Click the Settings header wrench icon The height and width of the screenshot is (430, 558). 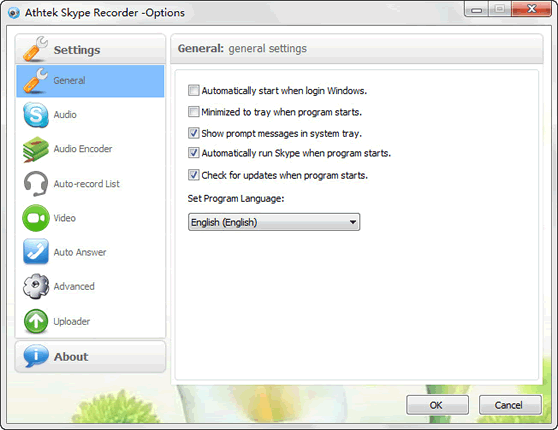[x=36, y=49]
